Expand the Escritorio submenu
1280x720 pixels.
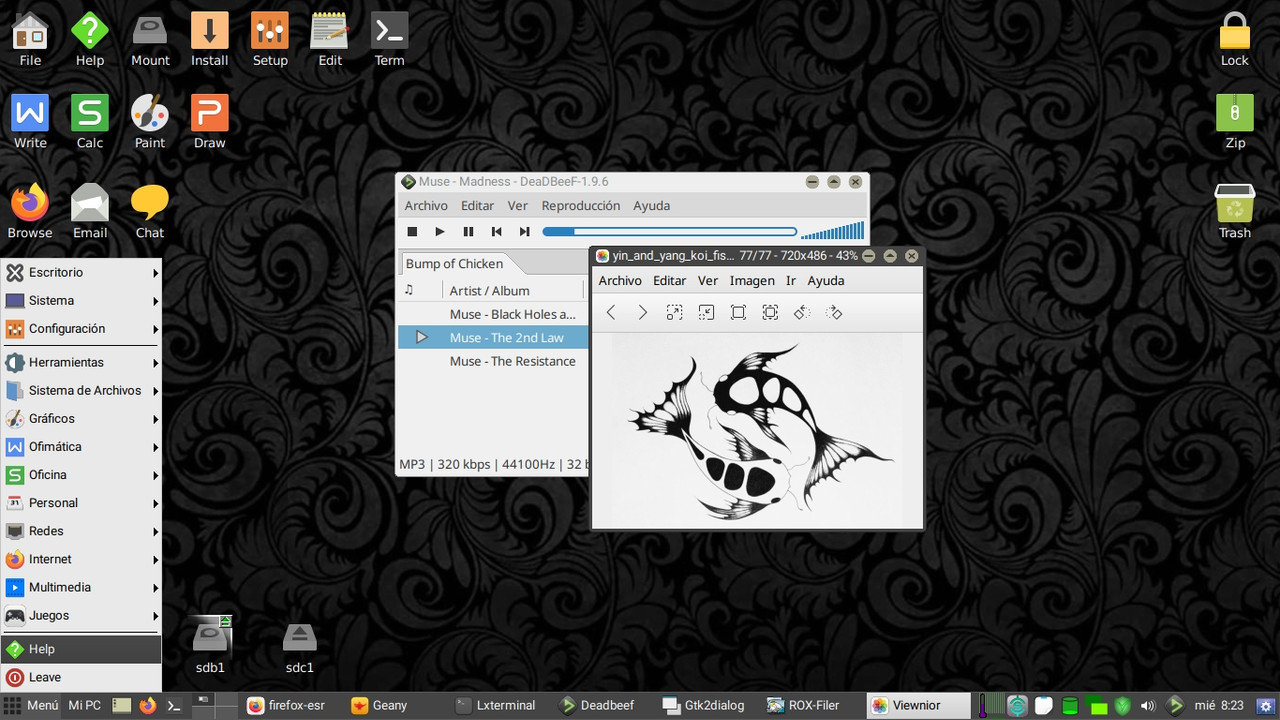coord(81,272)
